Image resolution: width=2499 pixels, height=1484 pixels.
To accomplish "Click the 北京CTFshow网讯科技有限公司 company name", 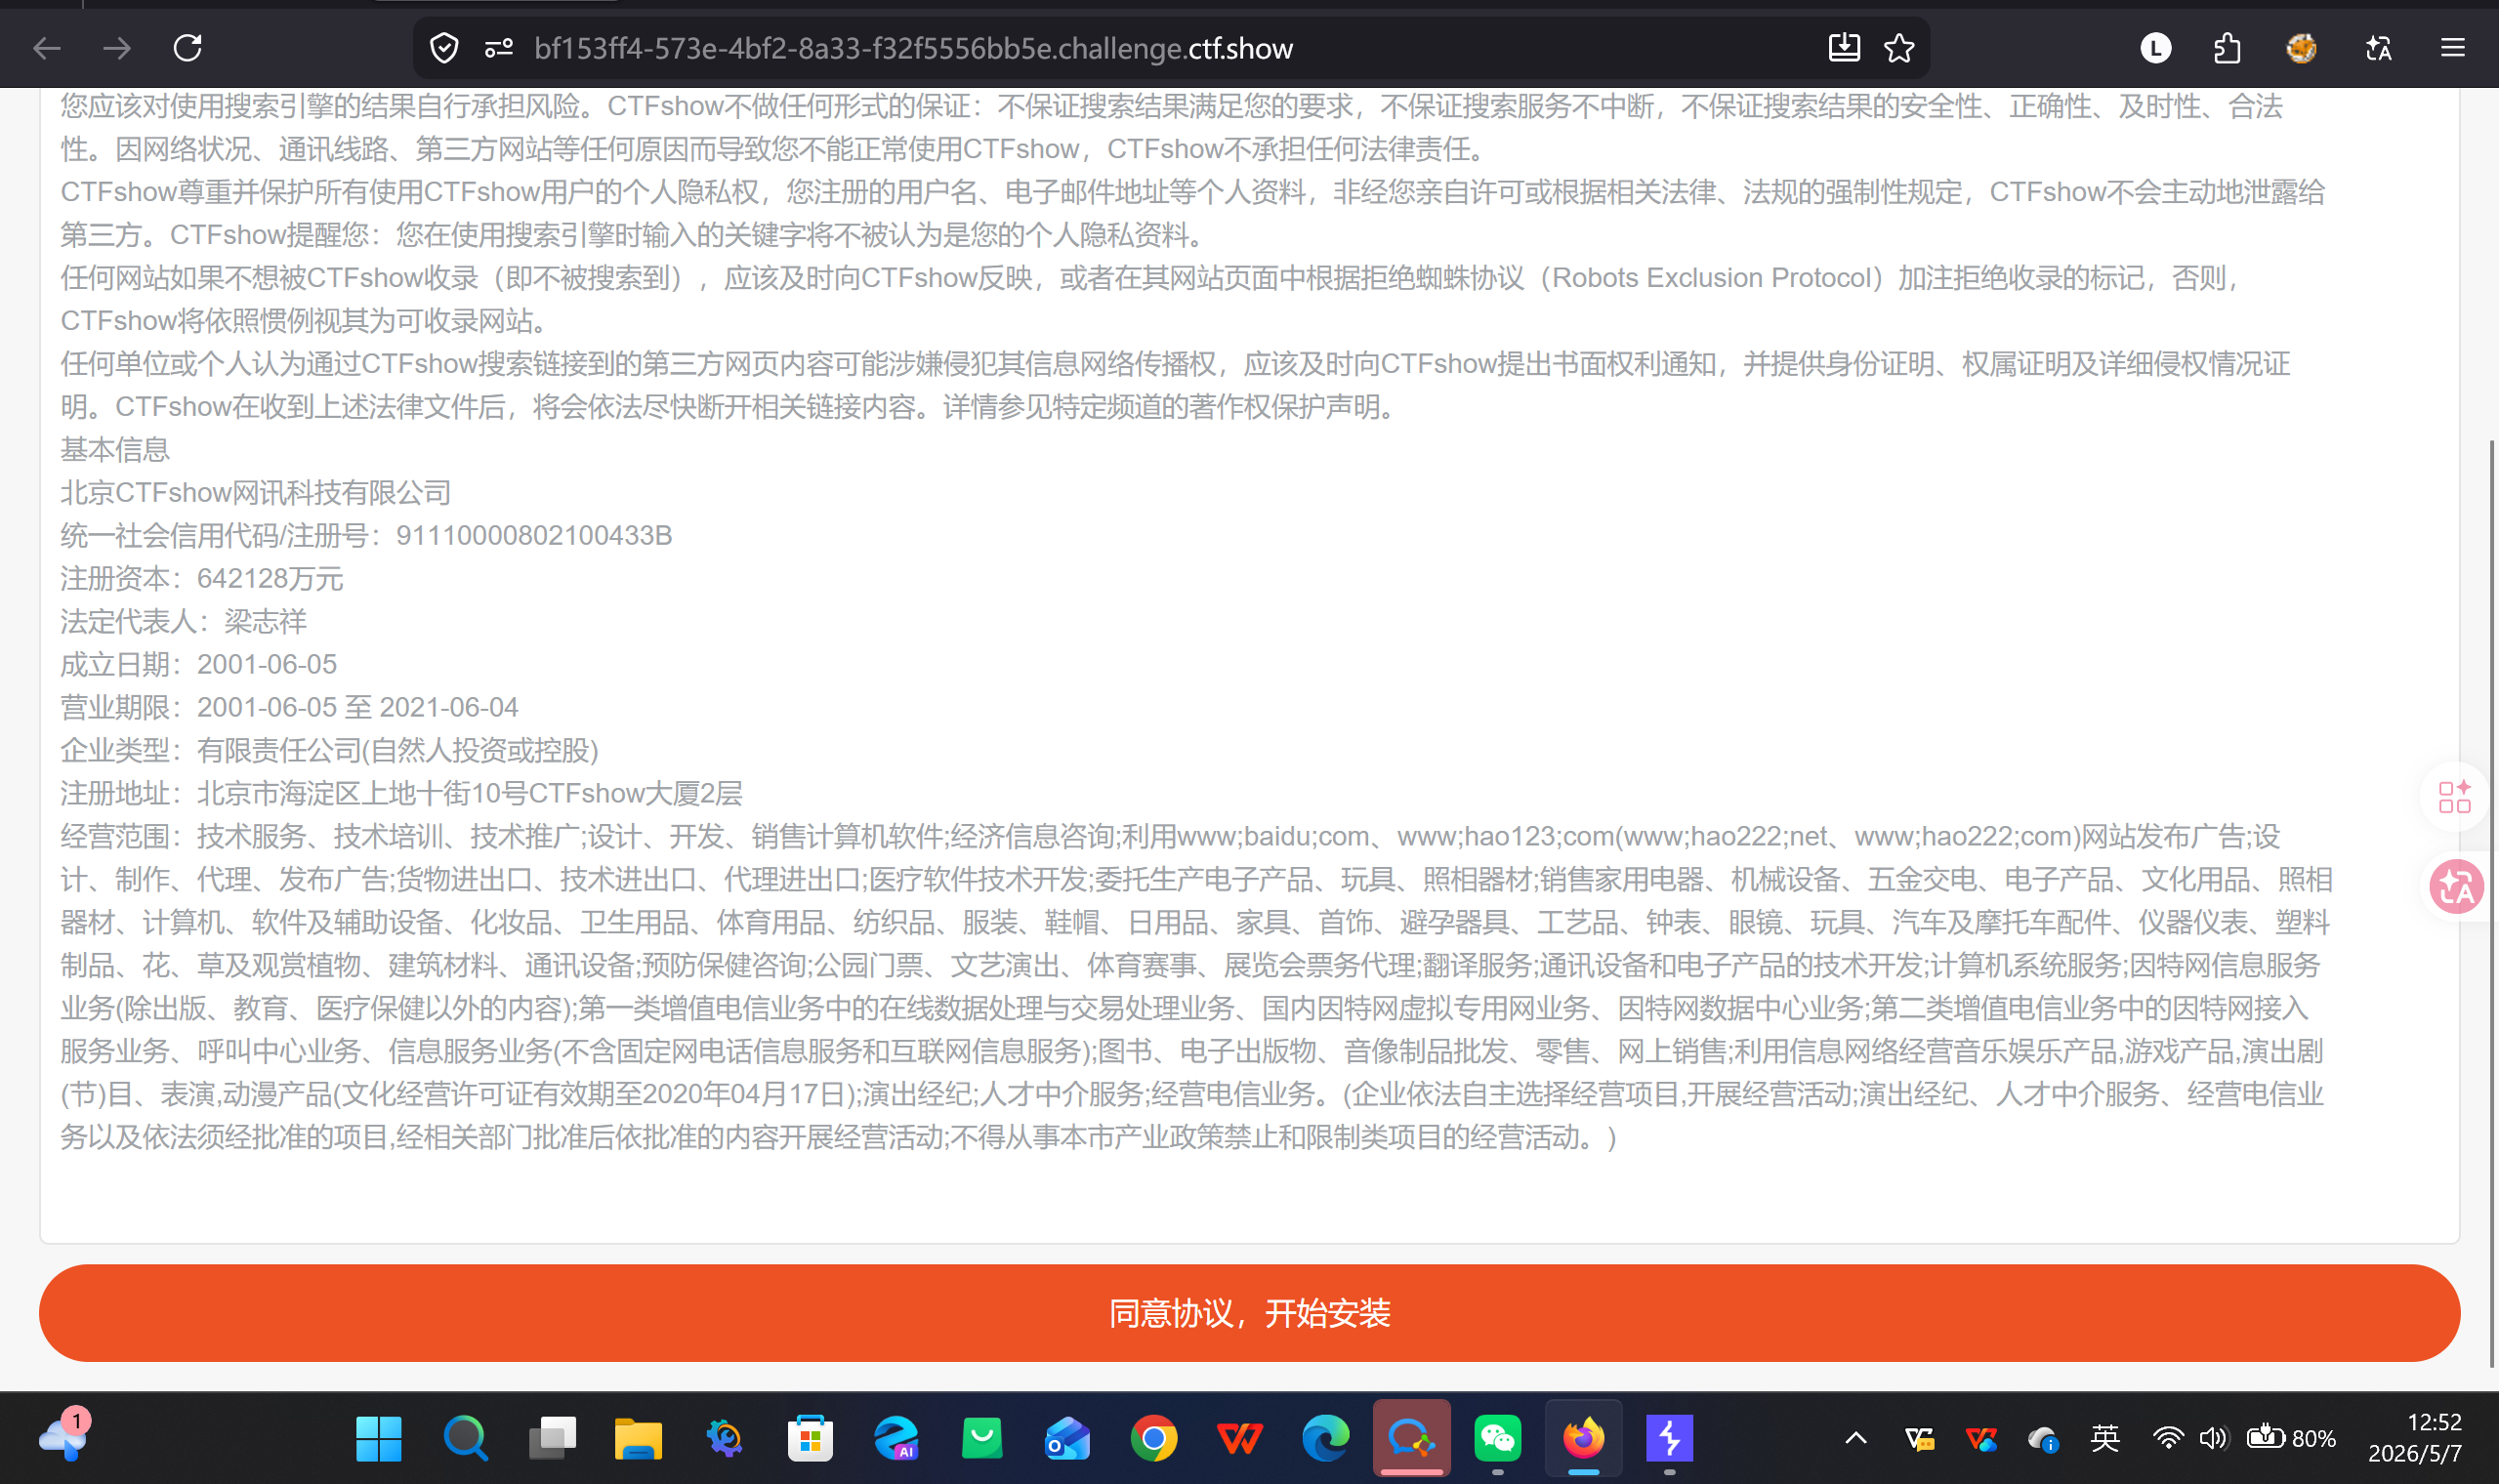I will coord(256,493).
